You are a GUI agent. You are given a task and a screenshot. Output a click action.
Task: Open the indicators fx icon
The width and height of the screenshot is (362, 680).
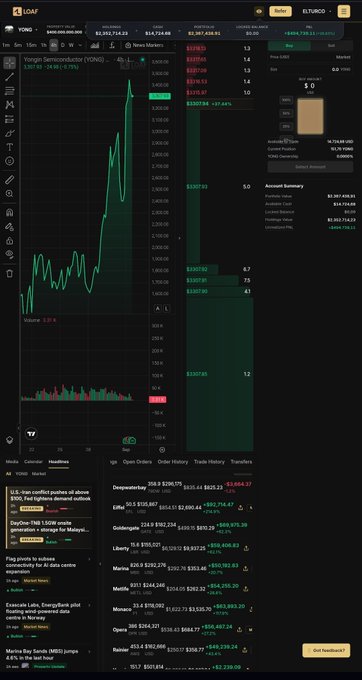[112, 45]
